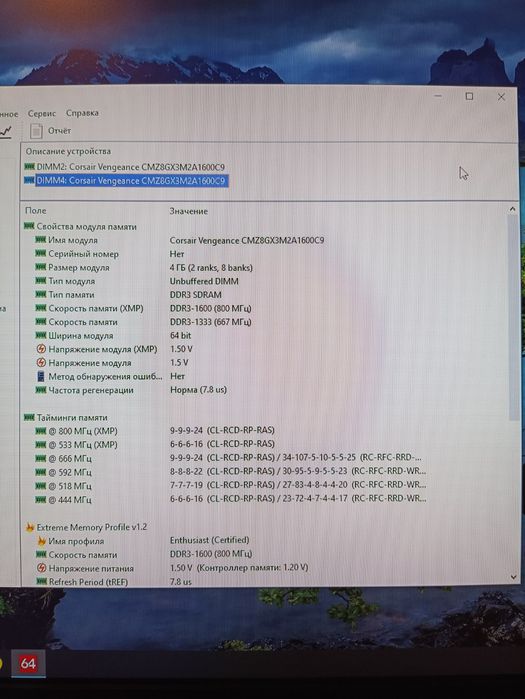Click the icon beside @ 533 МГц (XMP)
The width and height of the screenshot is (525, 699).
click(x=41, y=444)
